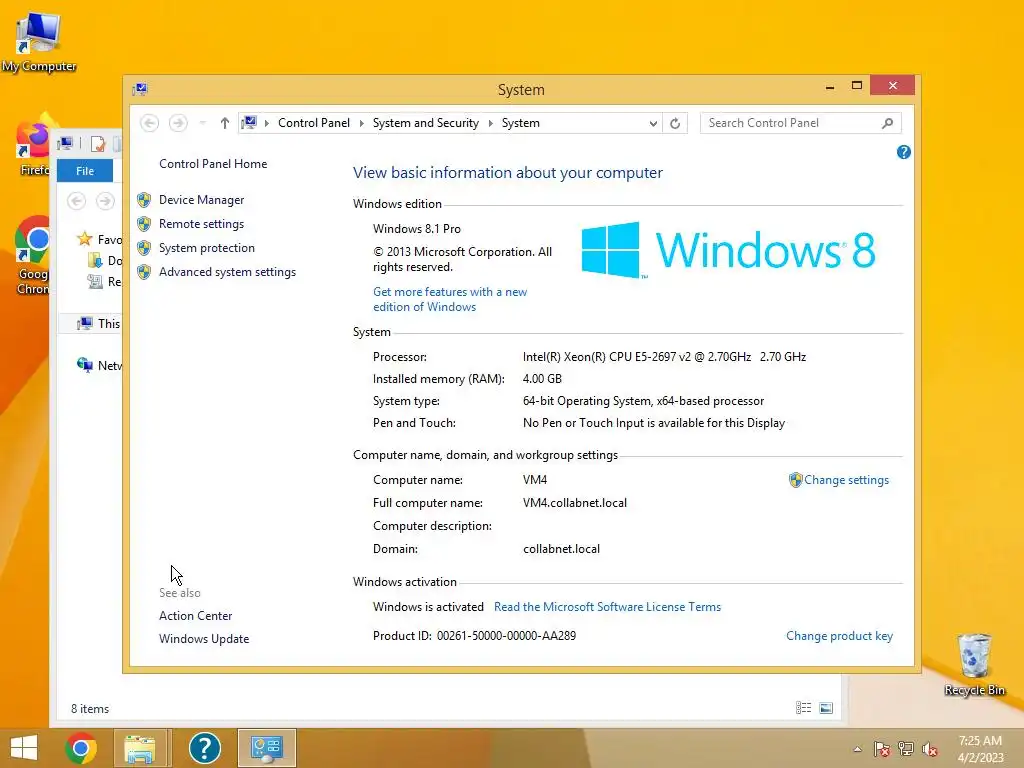Open Advanced system settings
This screenshot has width=1024, height=768.
(x=227, y=272)
